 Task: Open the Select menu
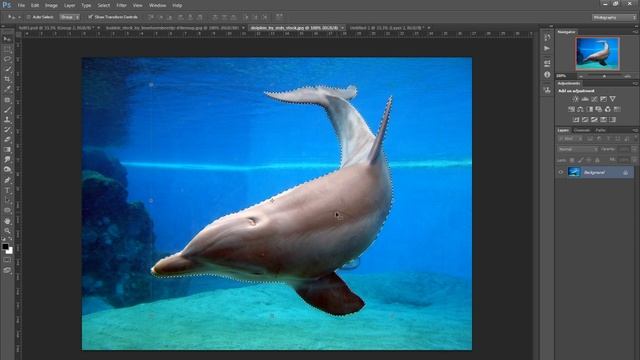point(103,5)
